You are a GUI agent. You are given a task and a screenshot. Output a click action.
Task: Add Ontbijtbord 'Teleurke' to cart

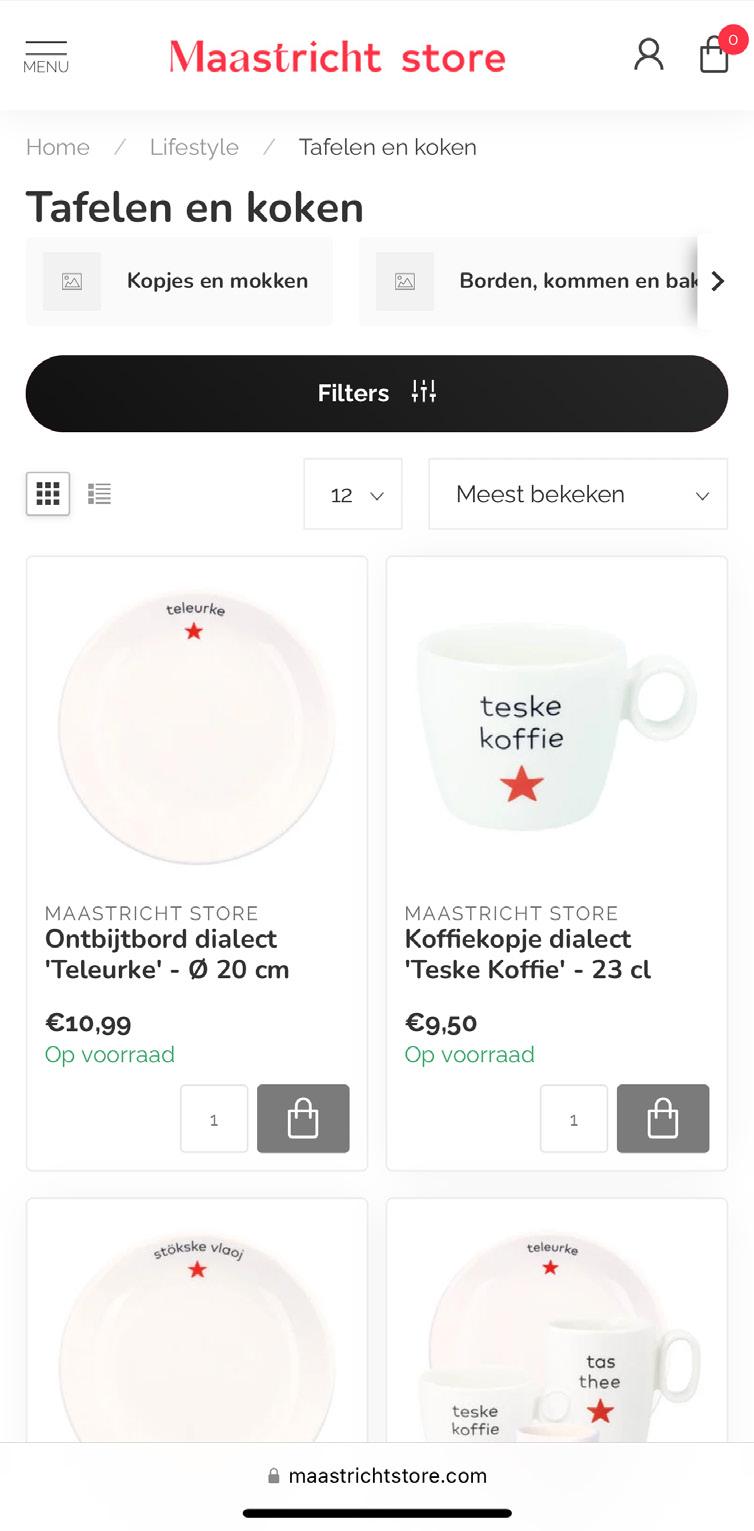[303, 1118]
